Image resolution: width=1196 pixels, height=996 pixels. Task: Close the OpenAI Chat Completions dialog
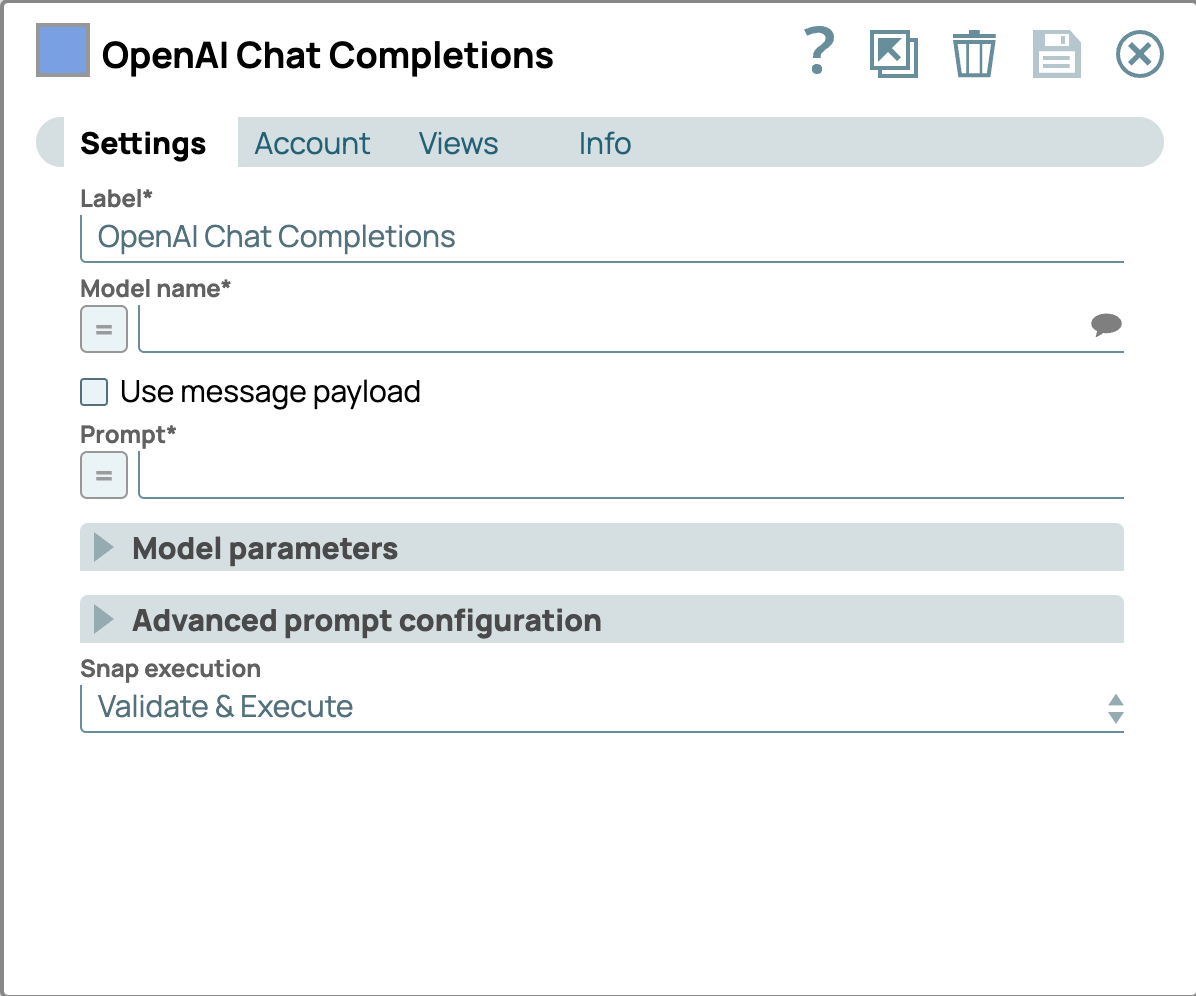[x=1139, y=54]
